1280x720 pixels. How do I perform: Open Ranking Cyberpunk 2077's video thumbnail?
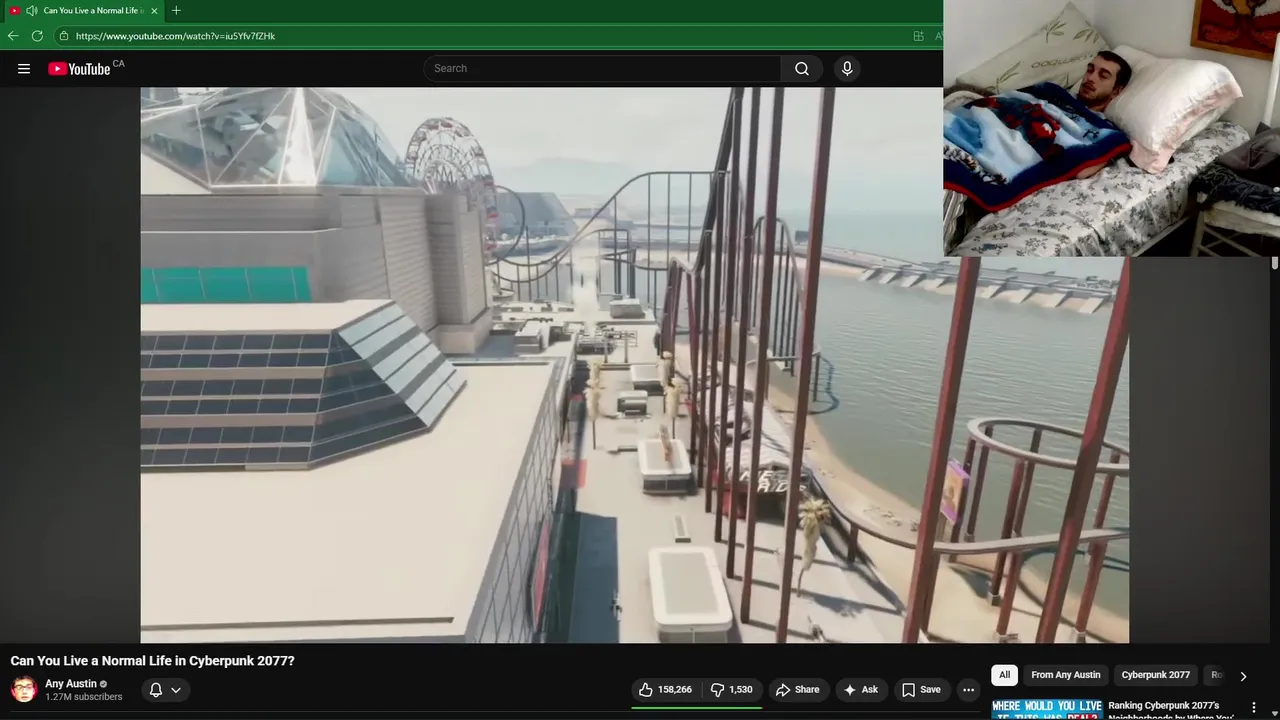1046,708
